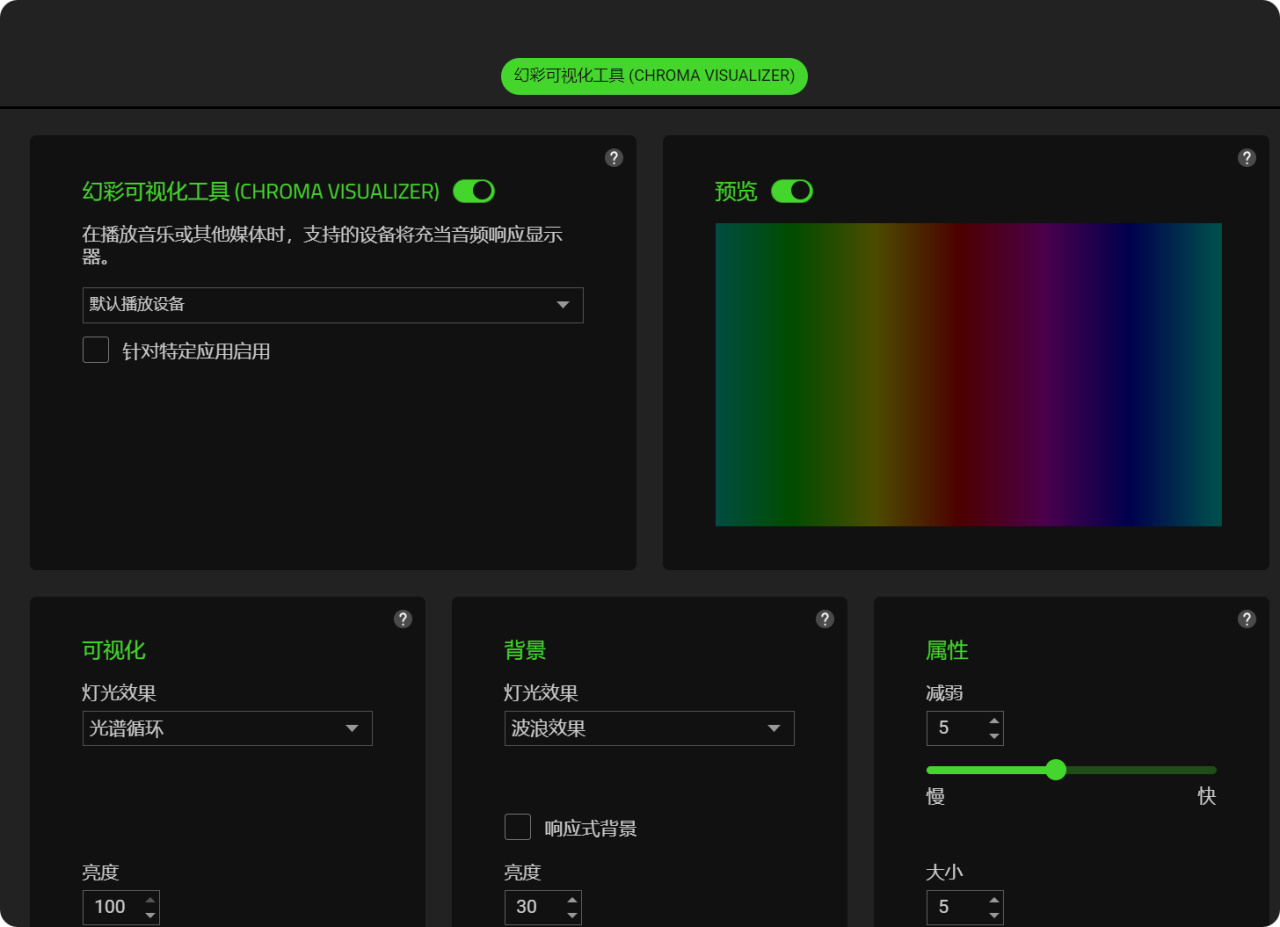The image size is (1280, 927).
Task: Check the 针对特定应用启用 checkbox
Action: click(x=96, y=350)
